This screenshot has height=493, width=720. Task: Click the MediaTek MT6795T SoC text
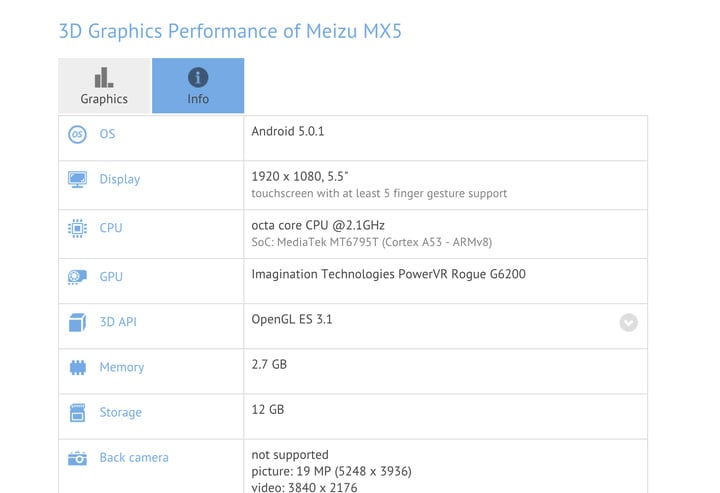pyautogui.click(x=371, y=243)
